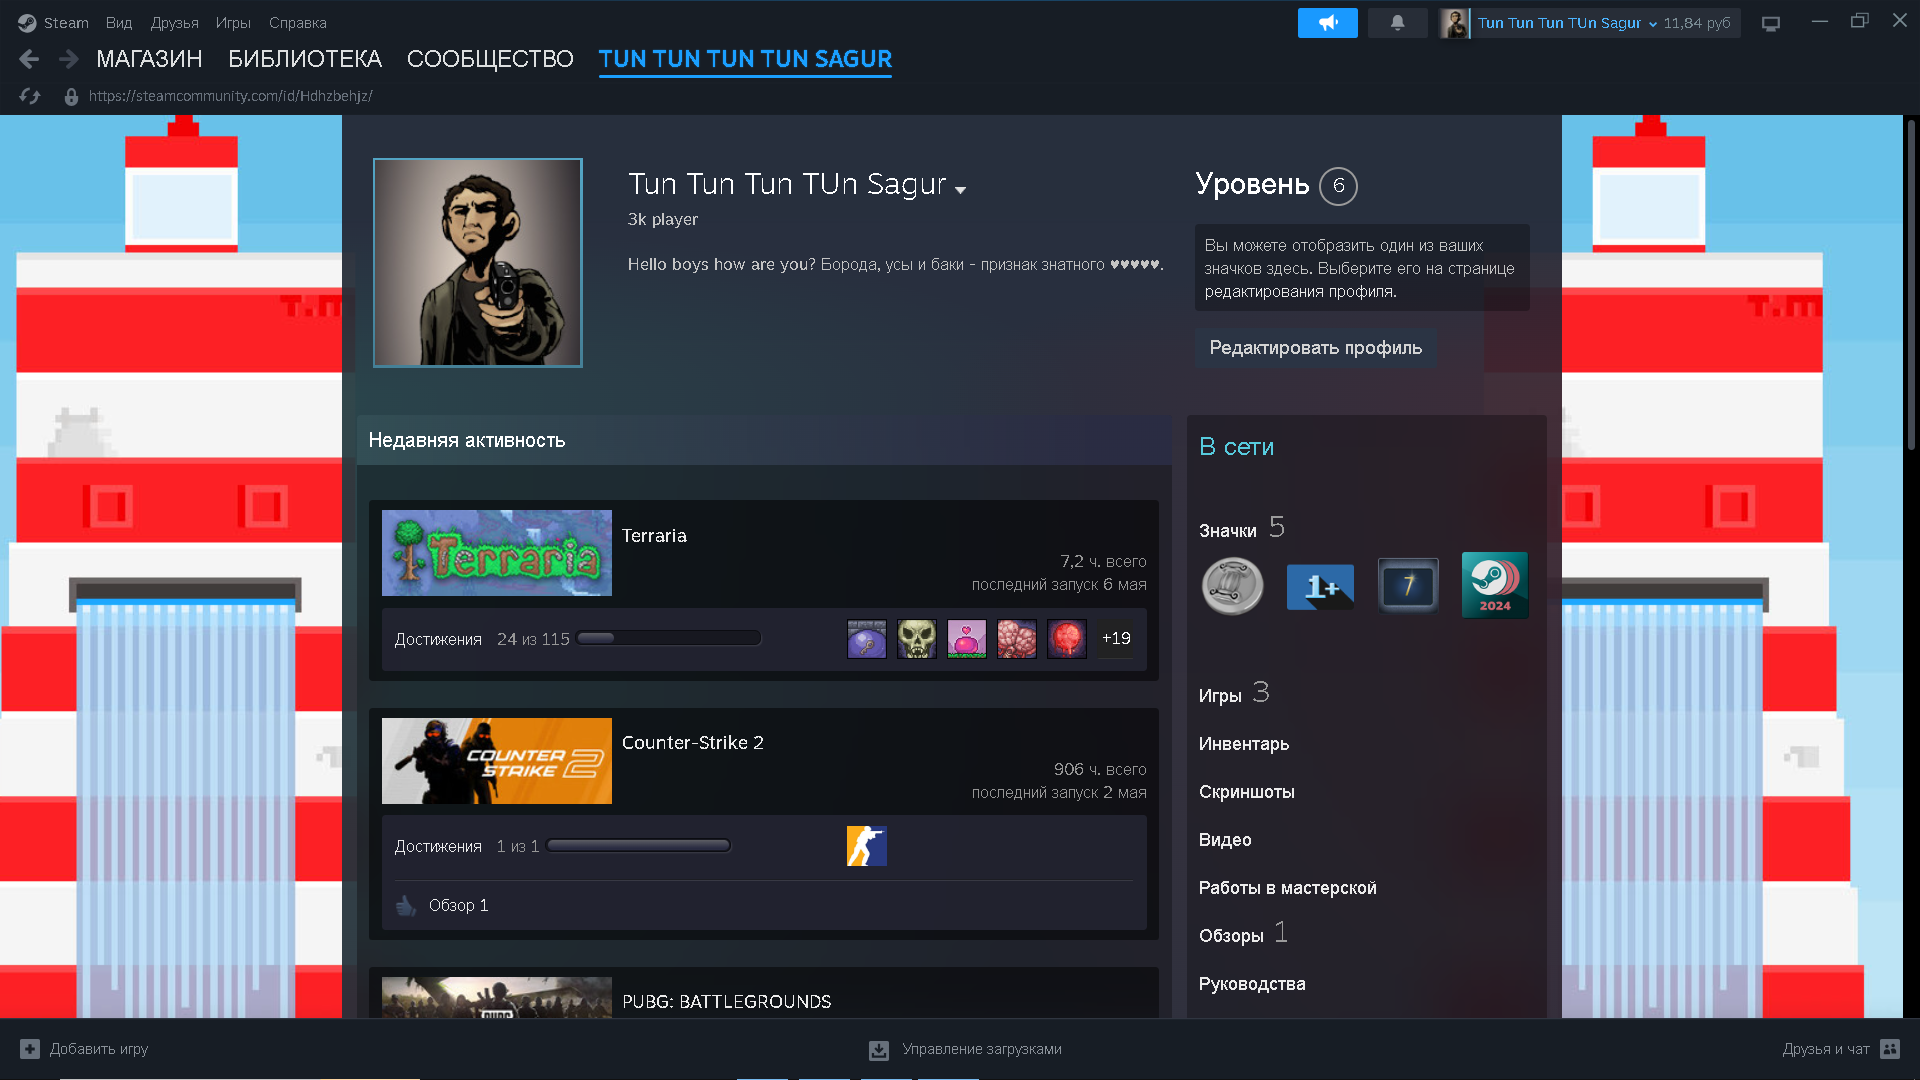Open Работы в мастерской link
The image size is (1920, 1080).
[1288, 888]
